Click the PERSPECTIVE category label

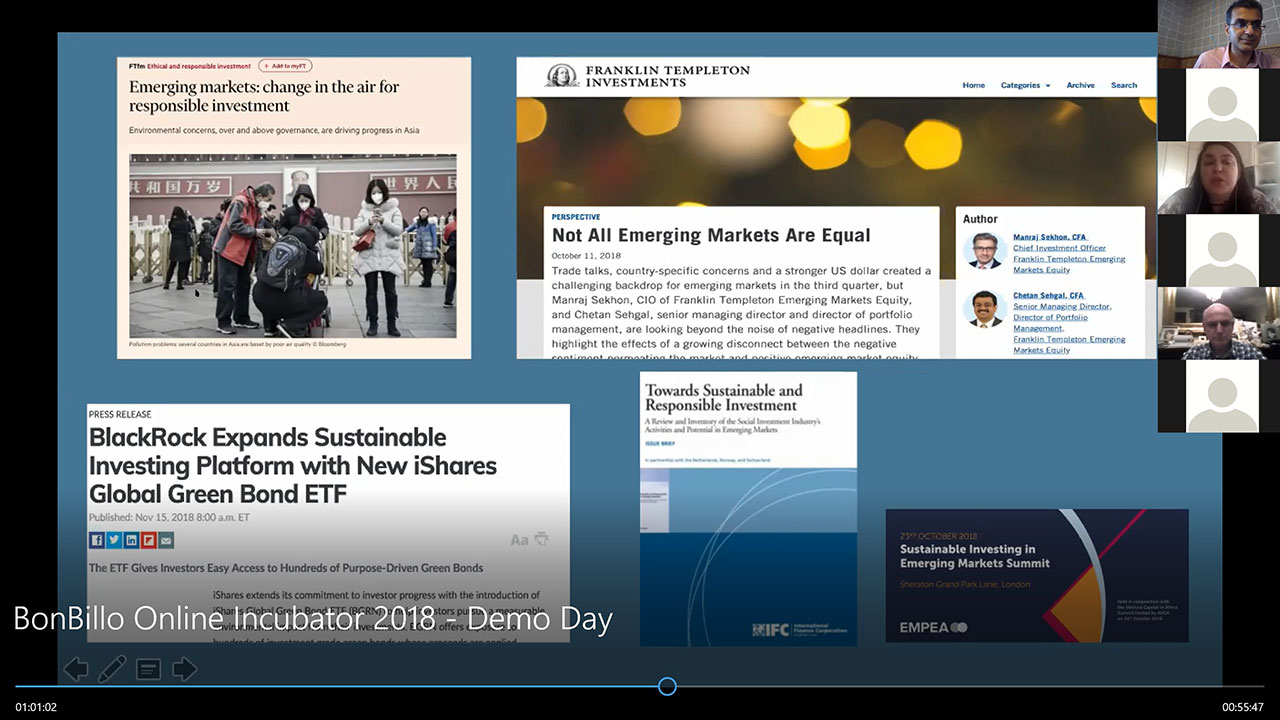click(576, 217)
